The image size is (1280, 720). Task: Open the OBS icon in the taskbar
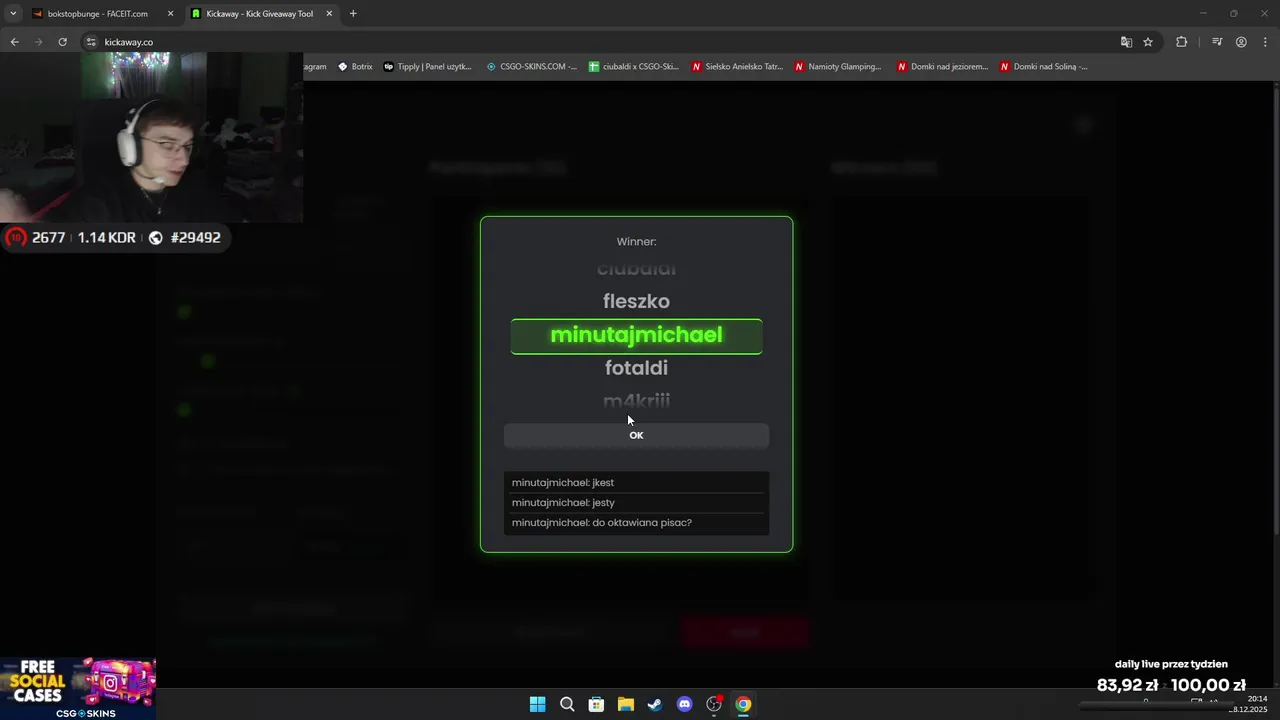[x=714, y=704]
